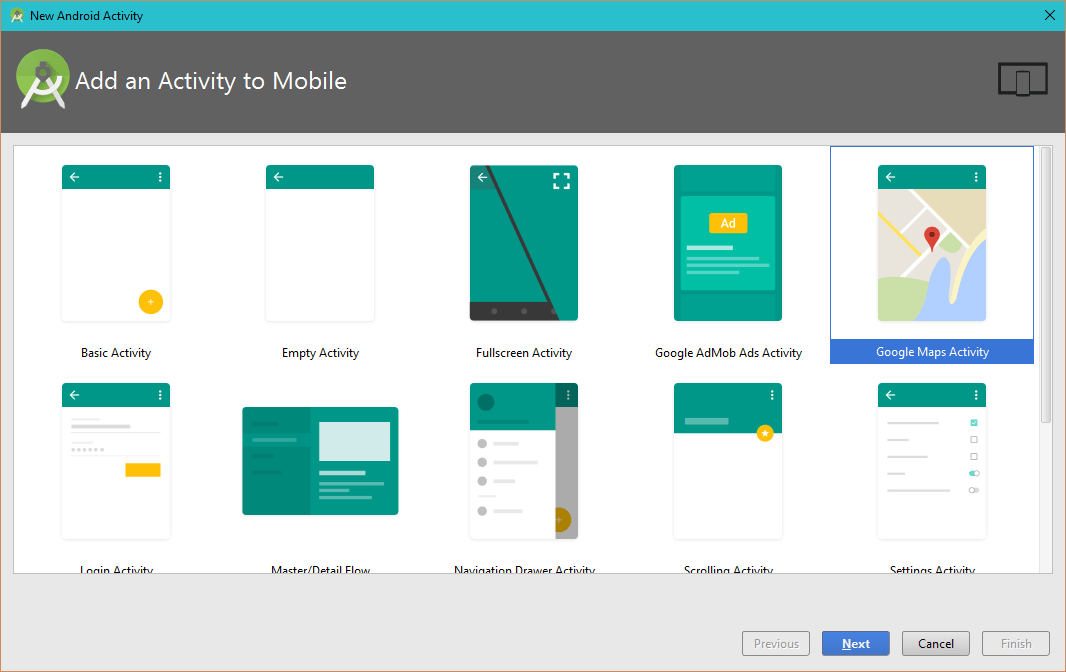
Task: Click the Fullscreen Activity label
Action: point(523,352)
